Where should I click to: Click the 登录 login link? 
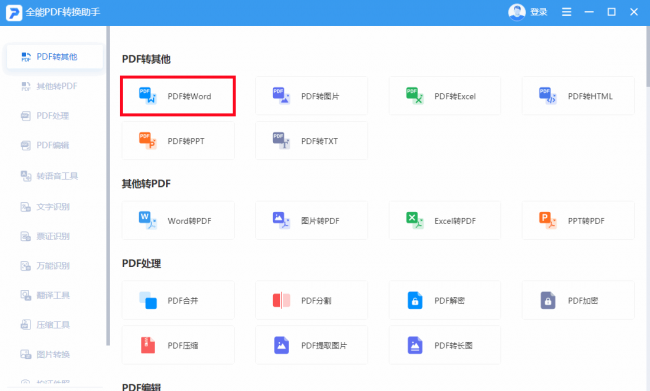(538, 12)
